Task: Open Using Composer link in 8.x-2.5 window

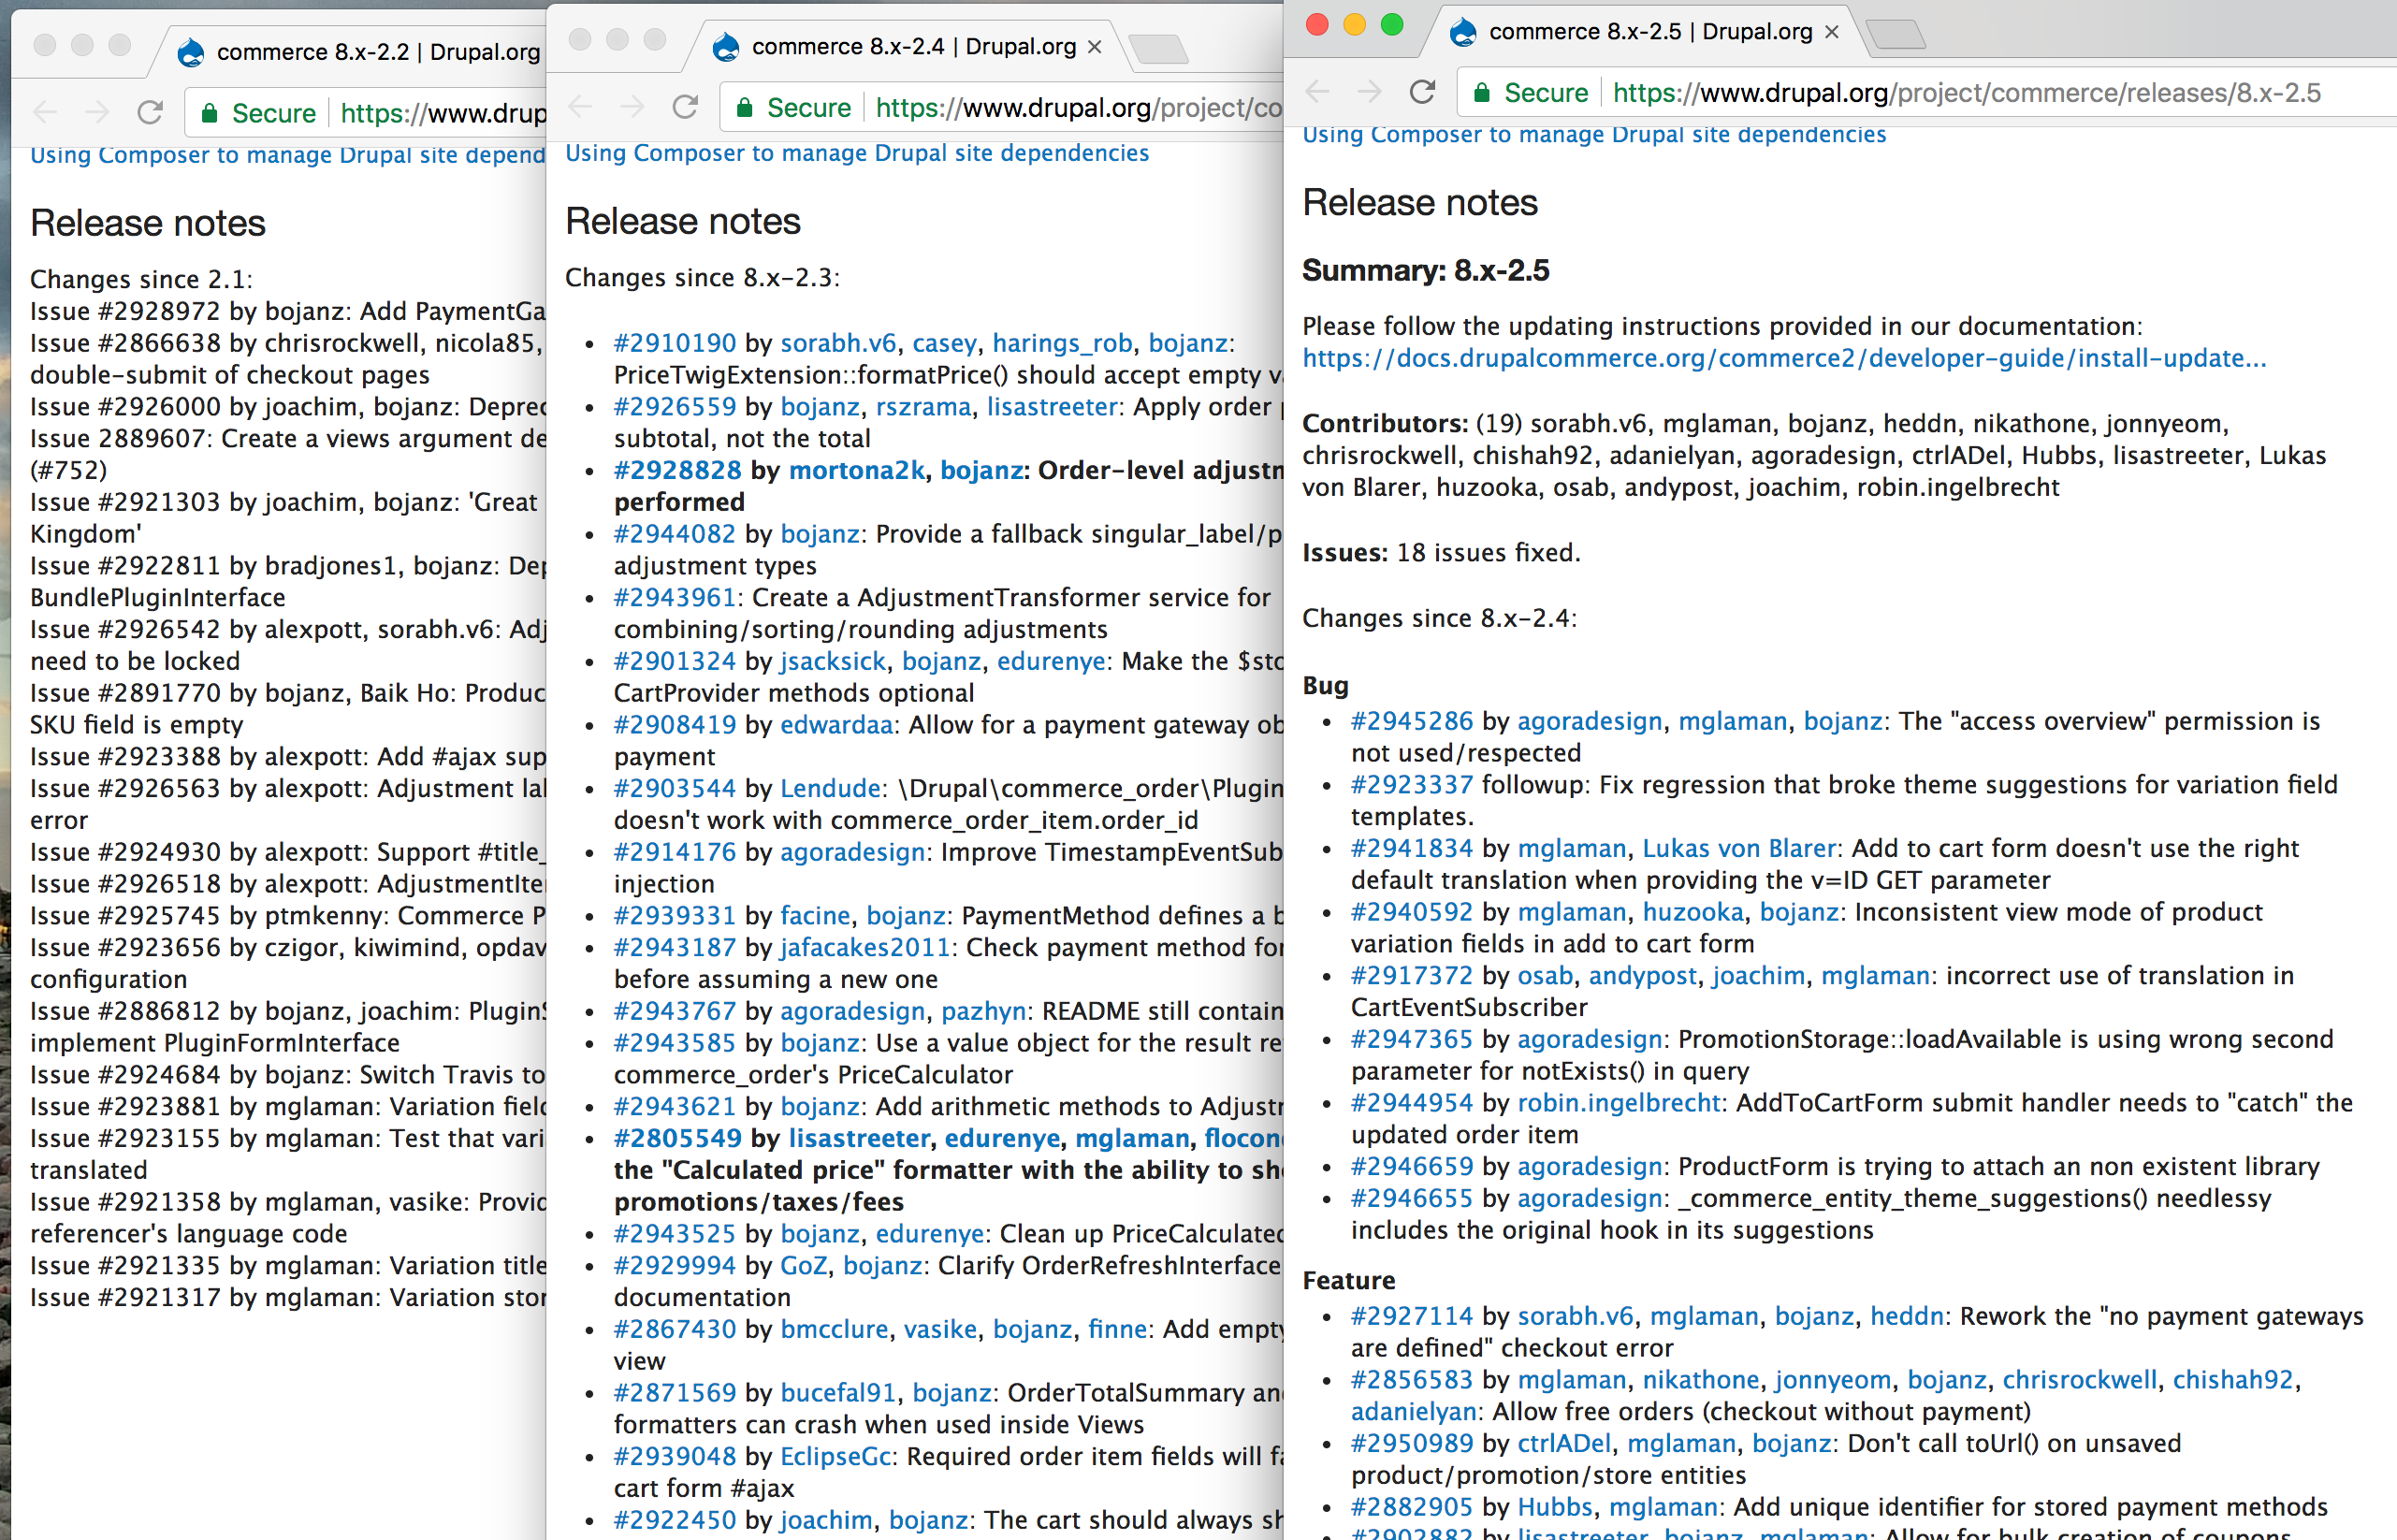Action: 1594,134
